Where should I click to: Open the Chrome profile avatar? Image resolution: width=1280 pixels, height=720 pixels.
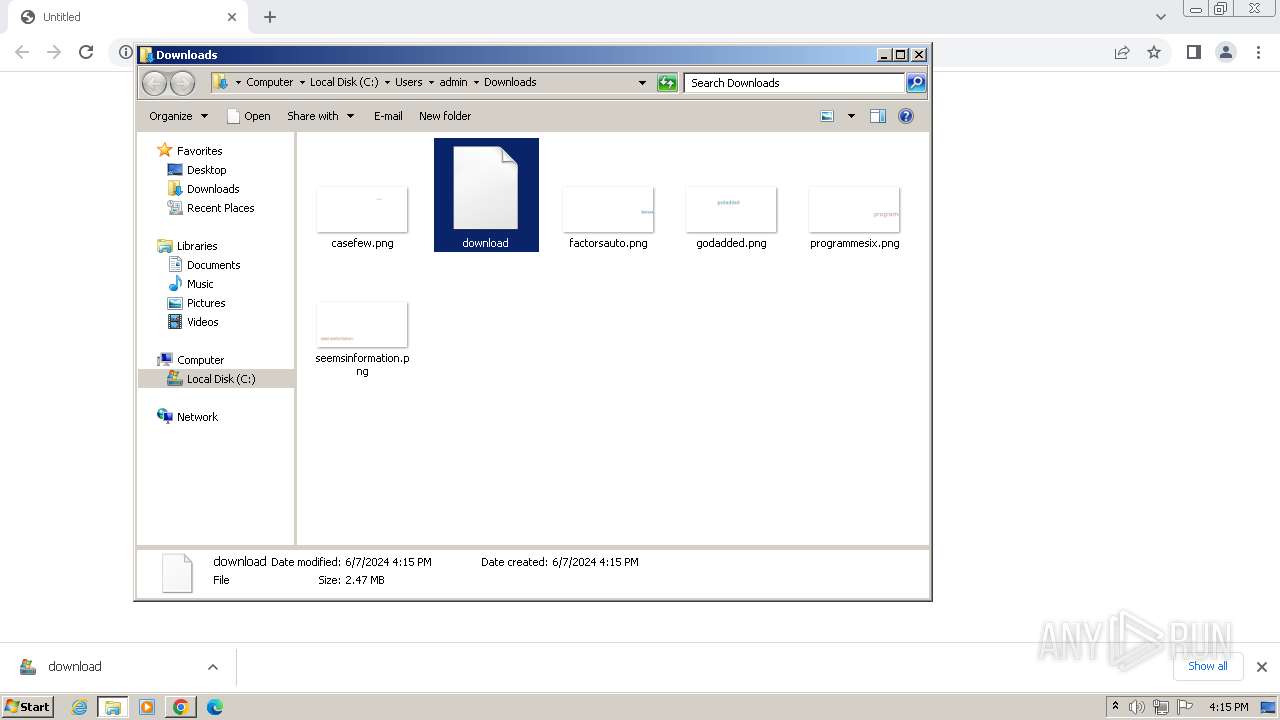coord(1226,52)
